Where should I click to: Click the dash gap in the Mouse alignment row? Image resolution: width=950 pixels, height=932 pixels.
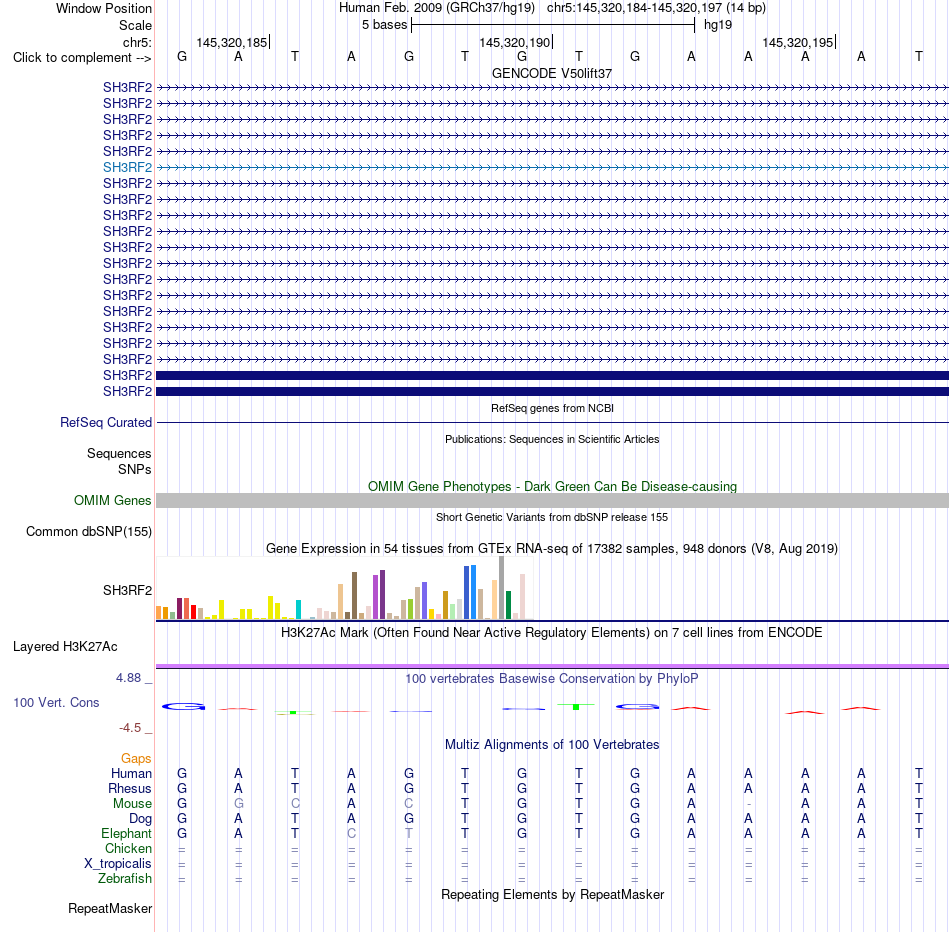point(749,804)
